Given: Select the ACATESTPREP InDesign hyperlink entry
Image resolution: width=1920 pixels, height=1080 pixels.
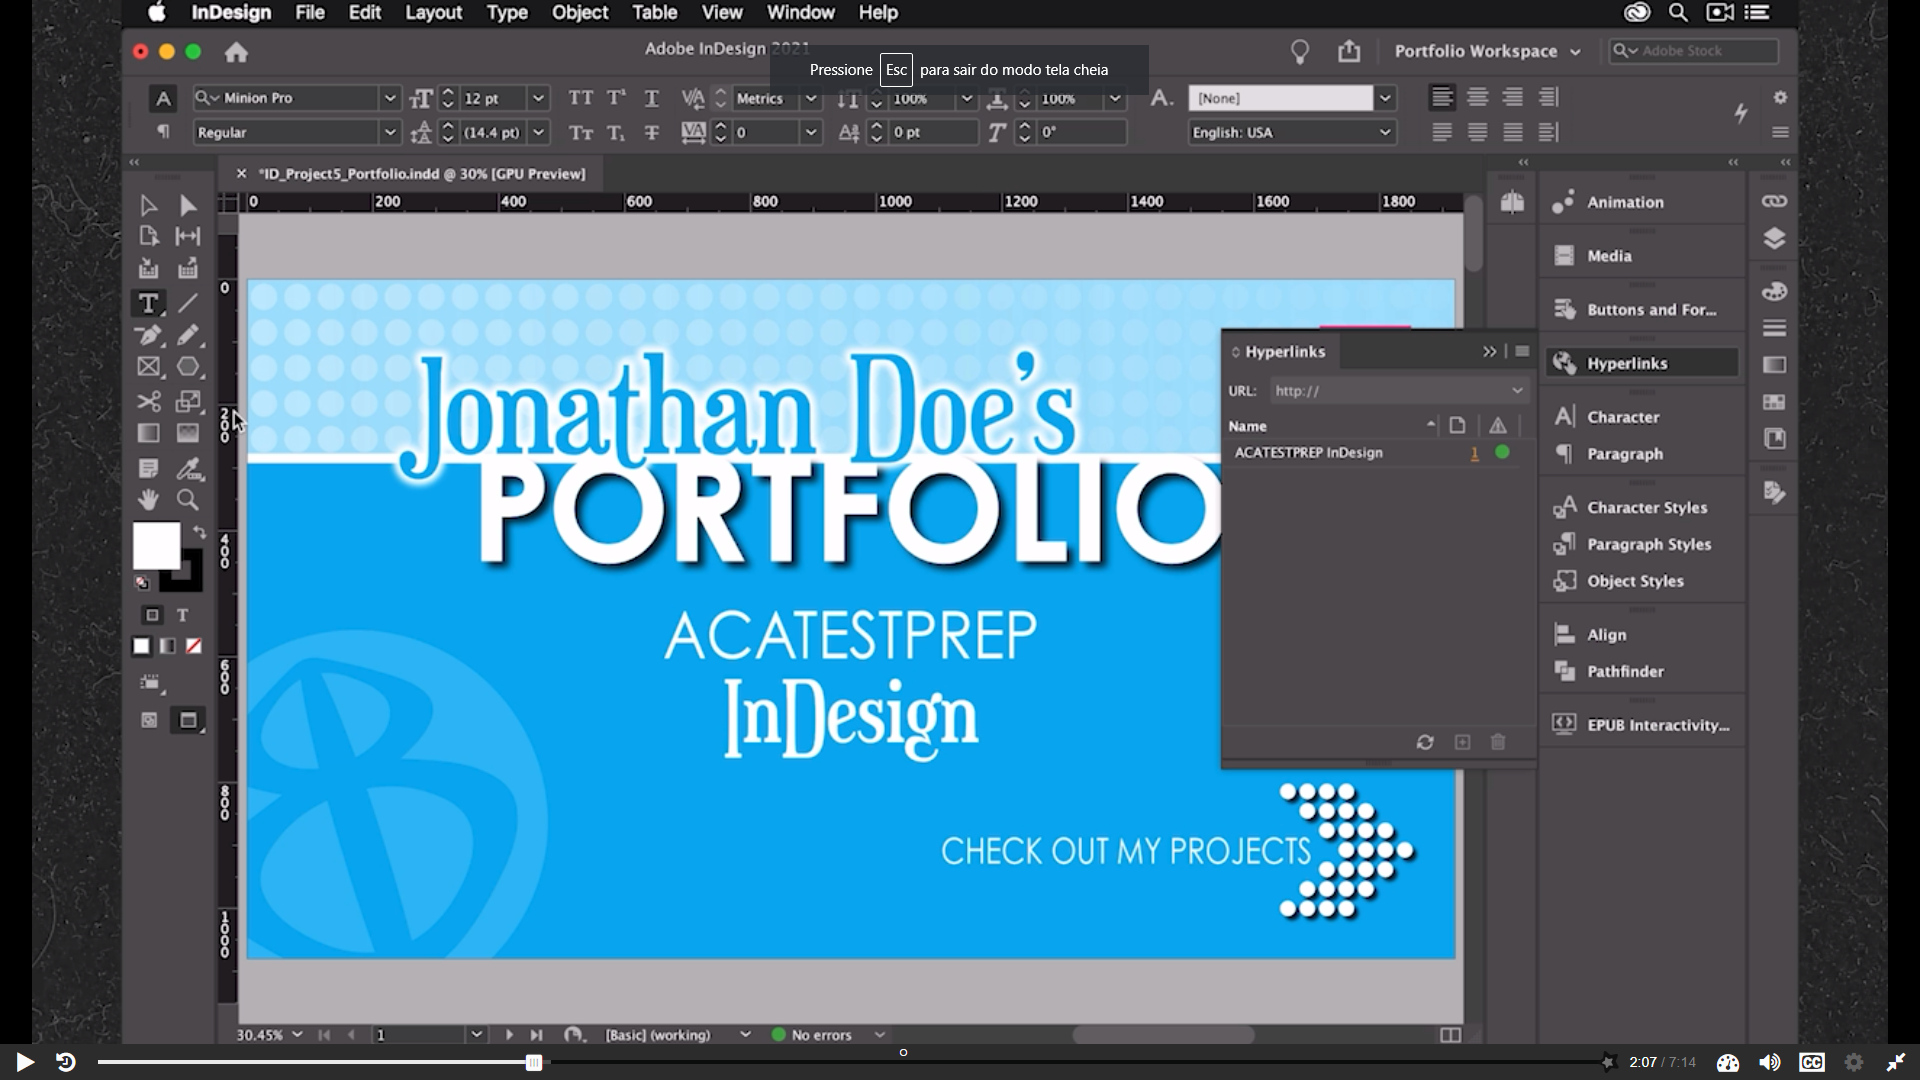Looking at the screenshot, I should pos(1308,453).
